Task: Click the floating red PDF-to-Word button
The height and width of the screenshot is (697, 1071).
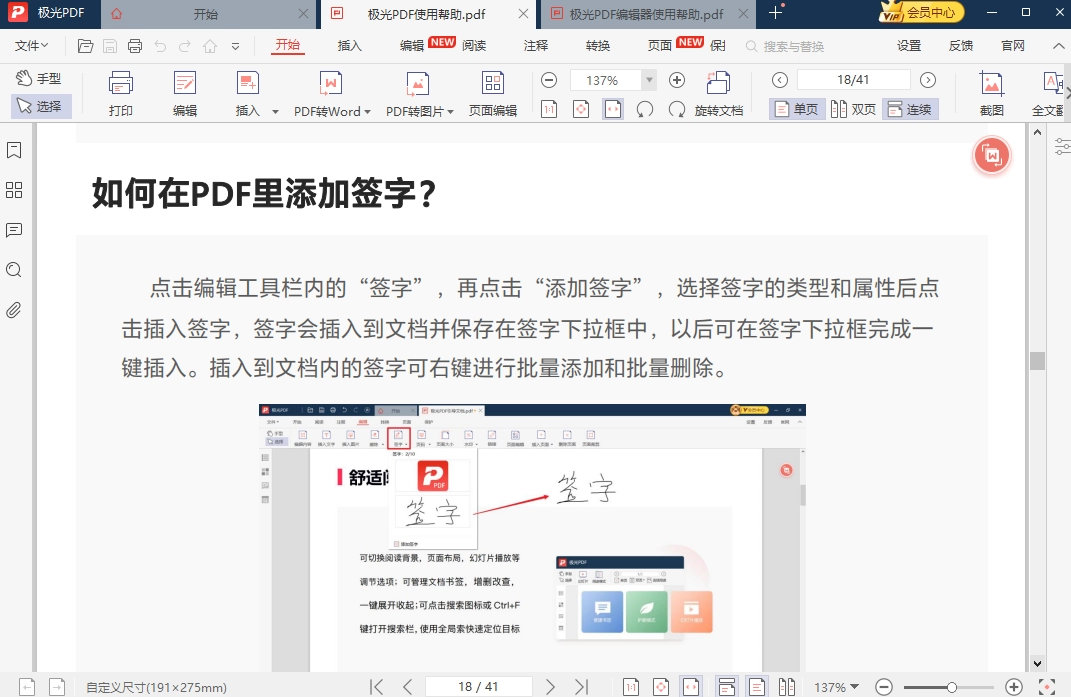Action: pyautogui.click(x=991, y=156)
